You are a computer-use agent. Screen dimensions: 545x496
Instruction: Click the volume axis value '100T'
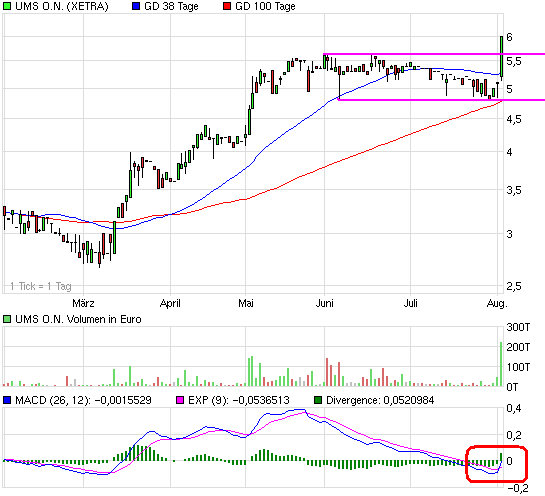518,367
